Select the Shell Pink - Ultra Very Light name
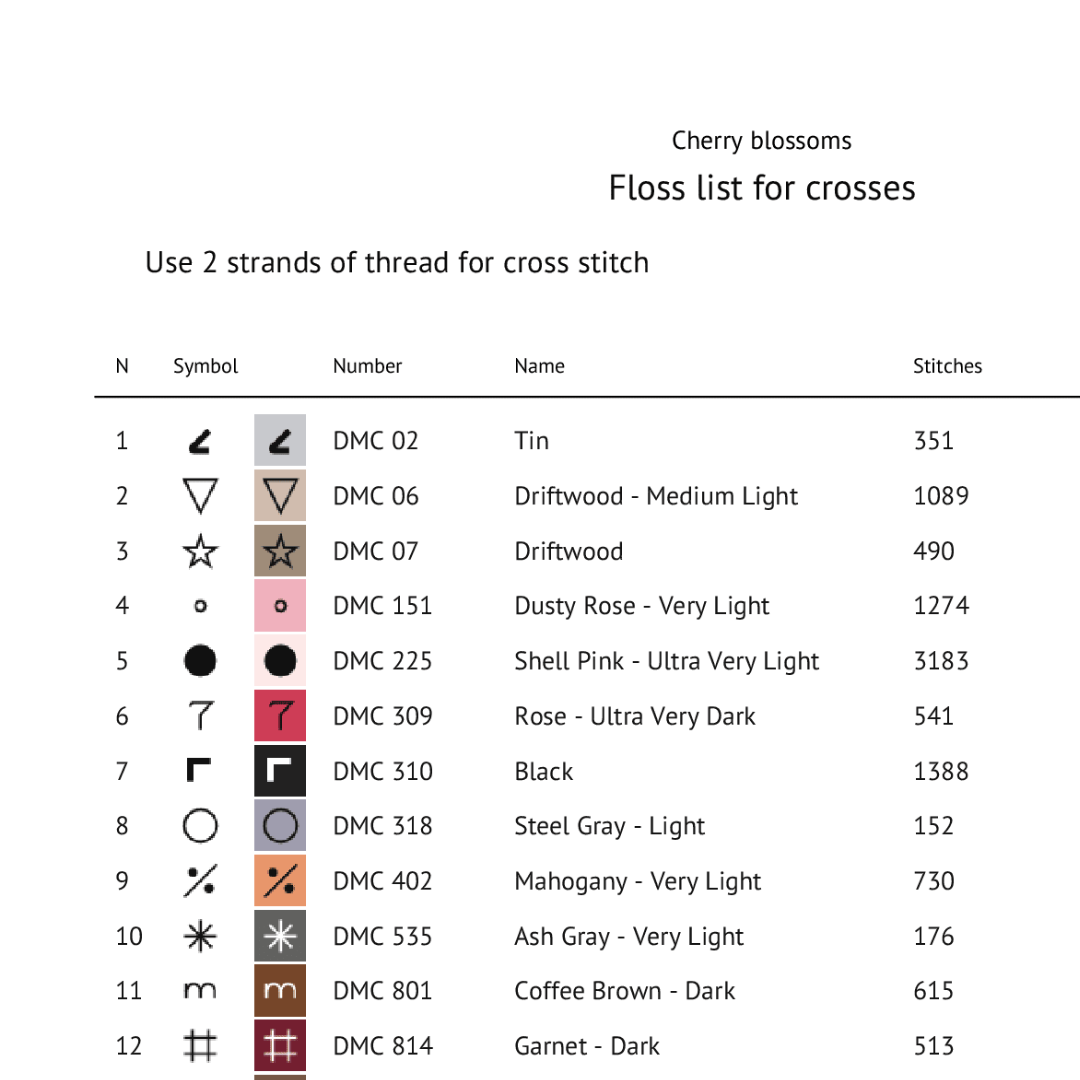The image size is (1080, 1080). 667,661
